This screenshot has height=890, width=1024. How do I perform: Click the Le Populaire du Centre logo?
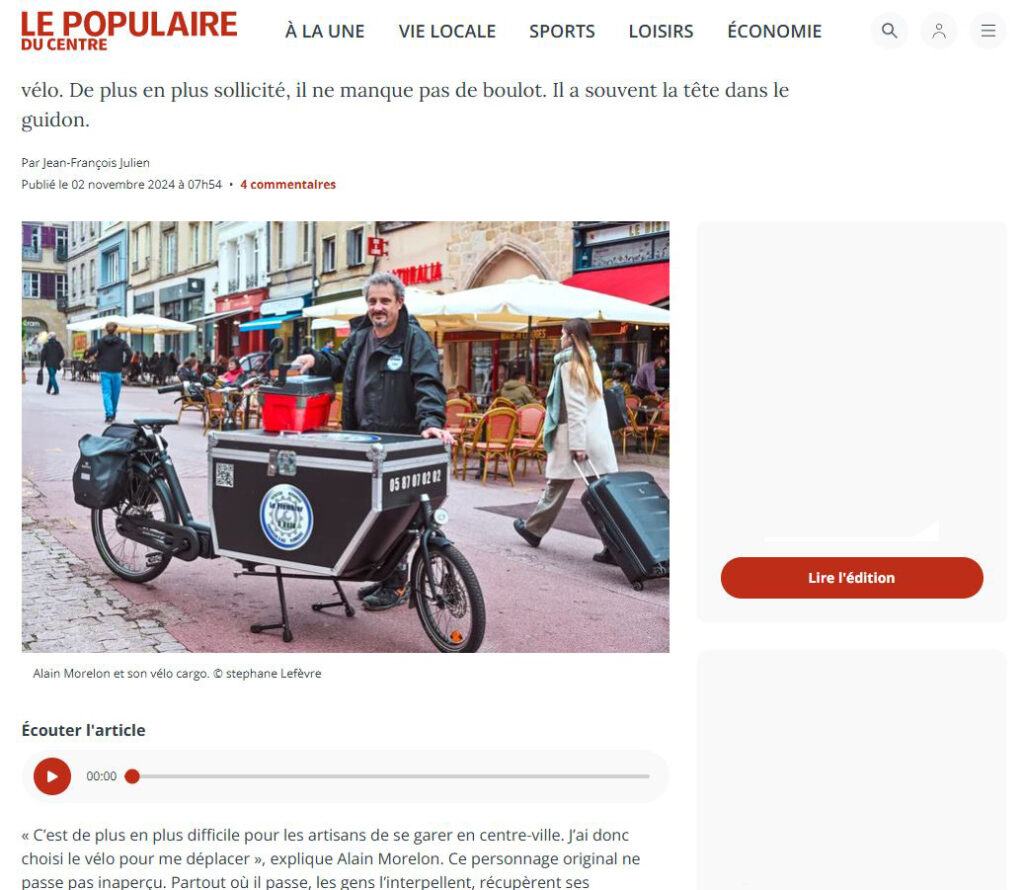tap(129, 31)
